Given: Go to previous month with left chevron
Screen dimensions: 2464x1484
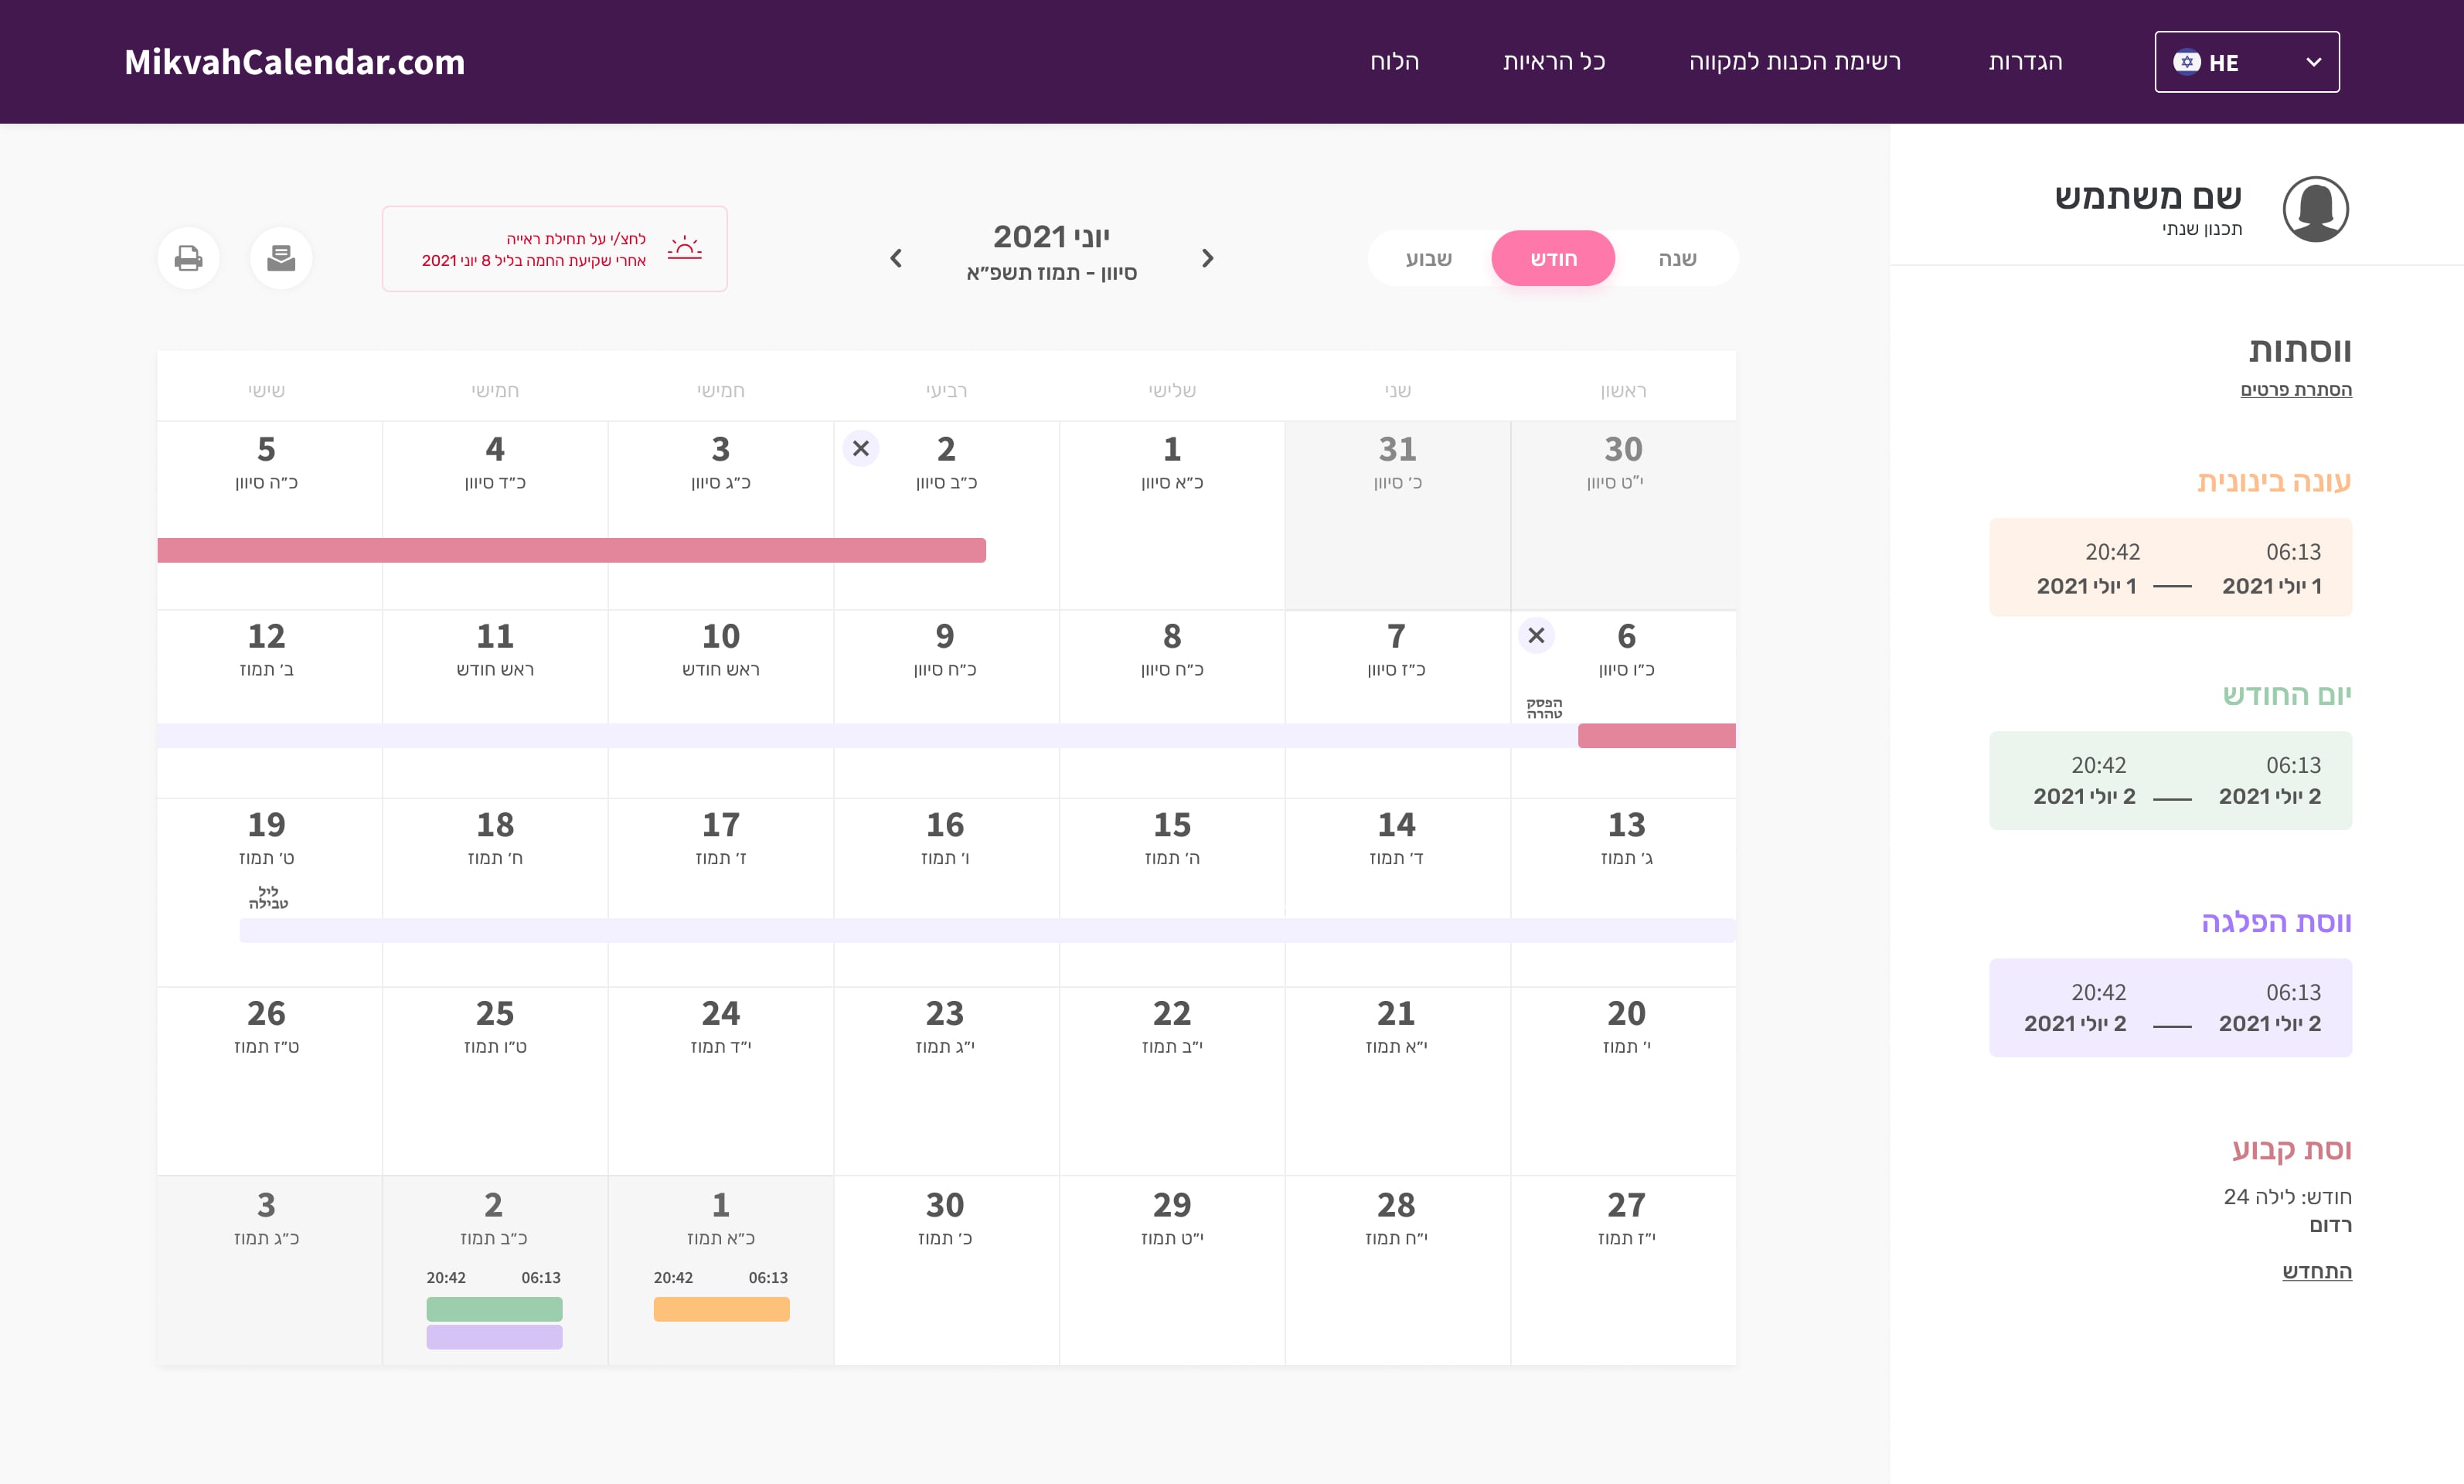Looking at the screenshot, I should point(896,258).
